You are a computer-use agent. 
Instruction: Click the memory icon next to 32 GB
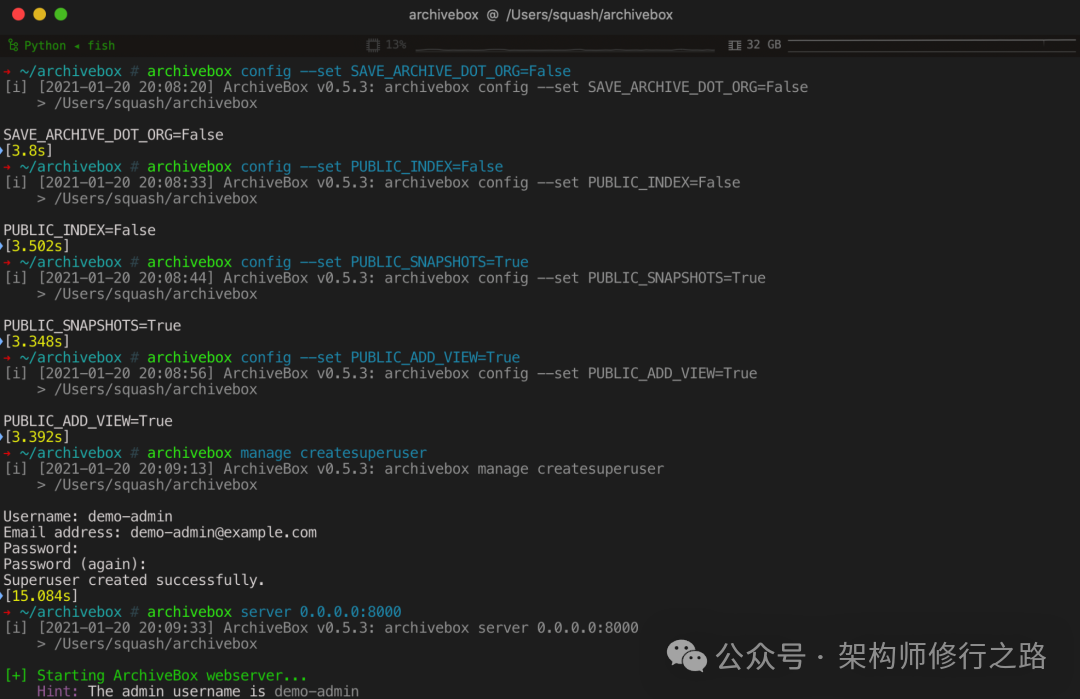click(x=735, y=45)
